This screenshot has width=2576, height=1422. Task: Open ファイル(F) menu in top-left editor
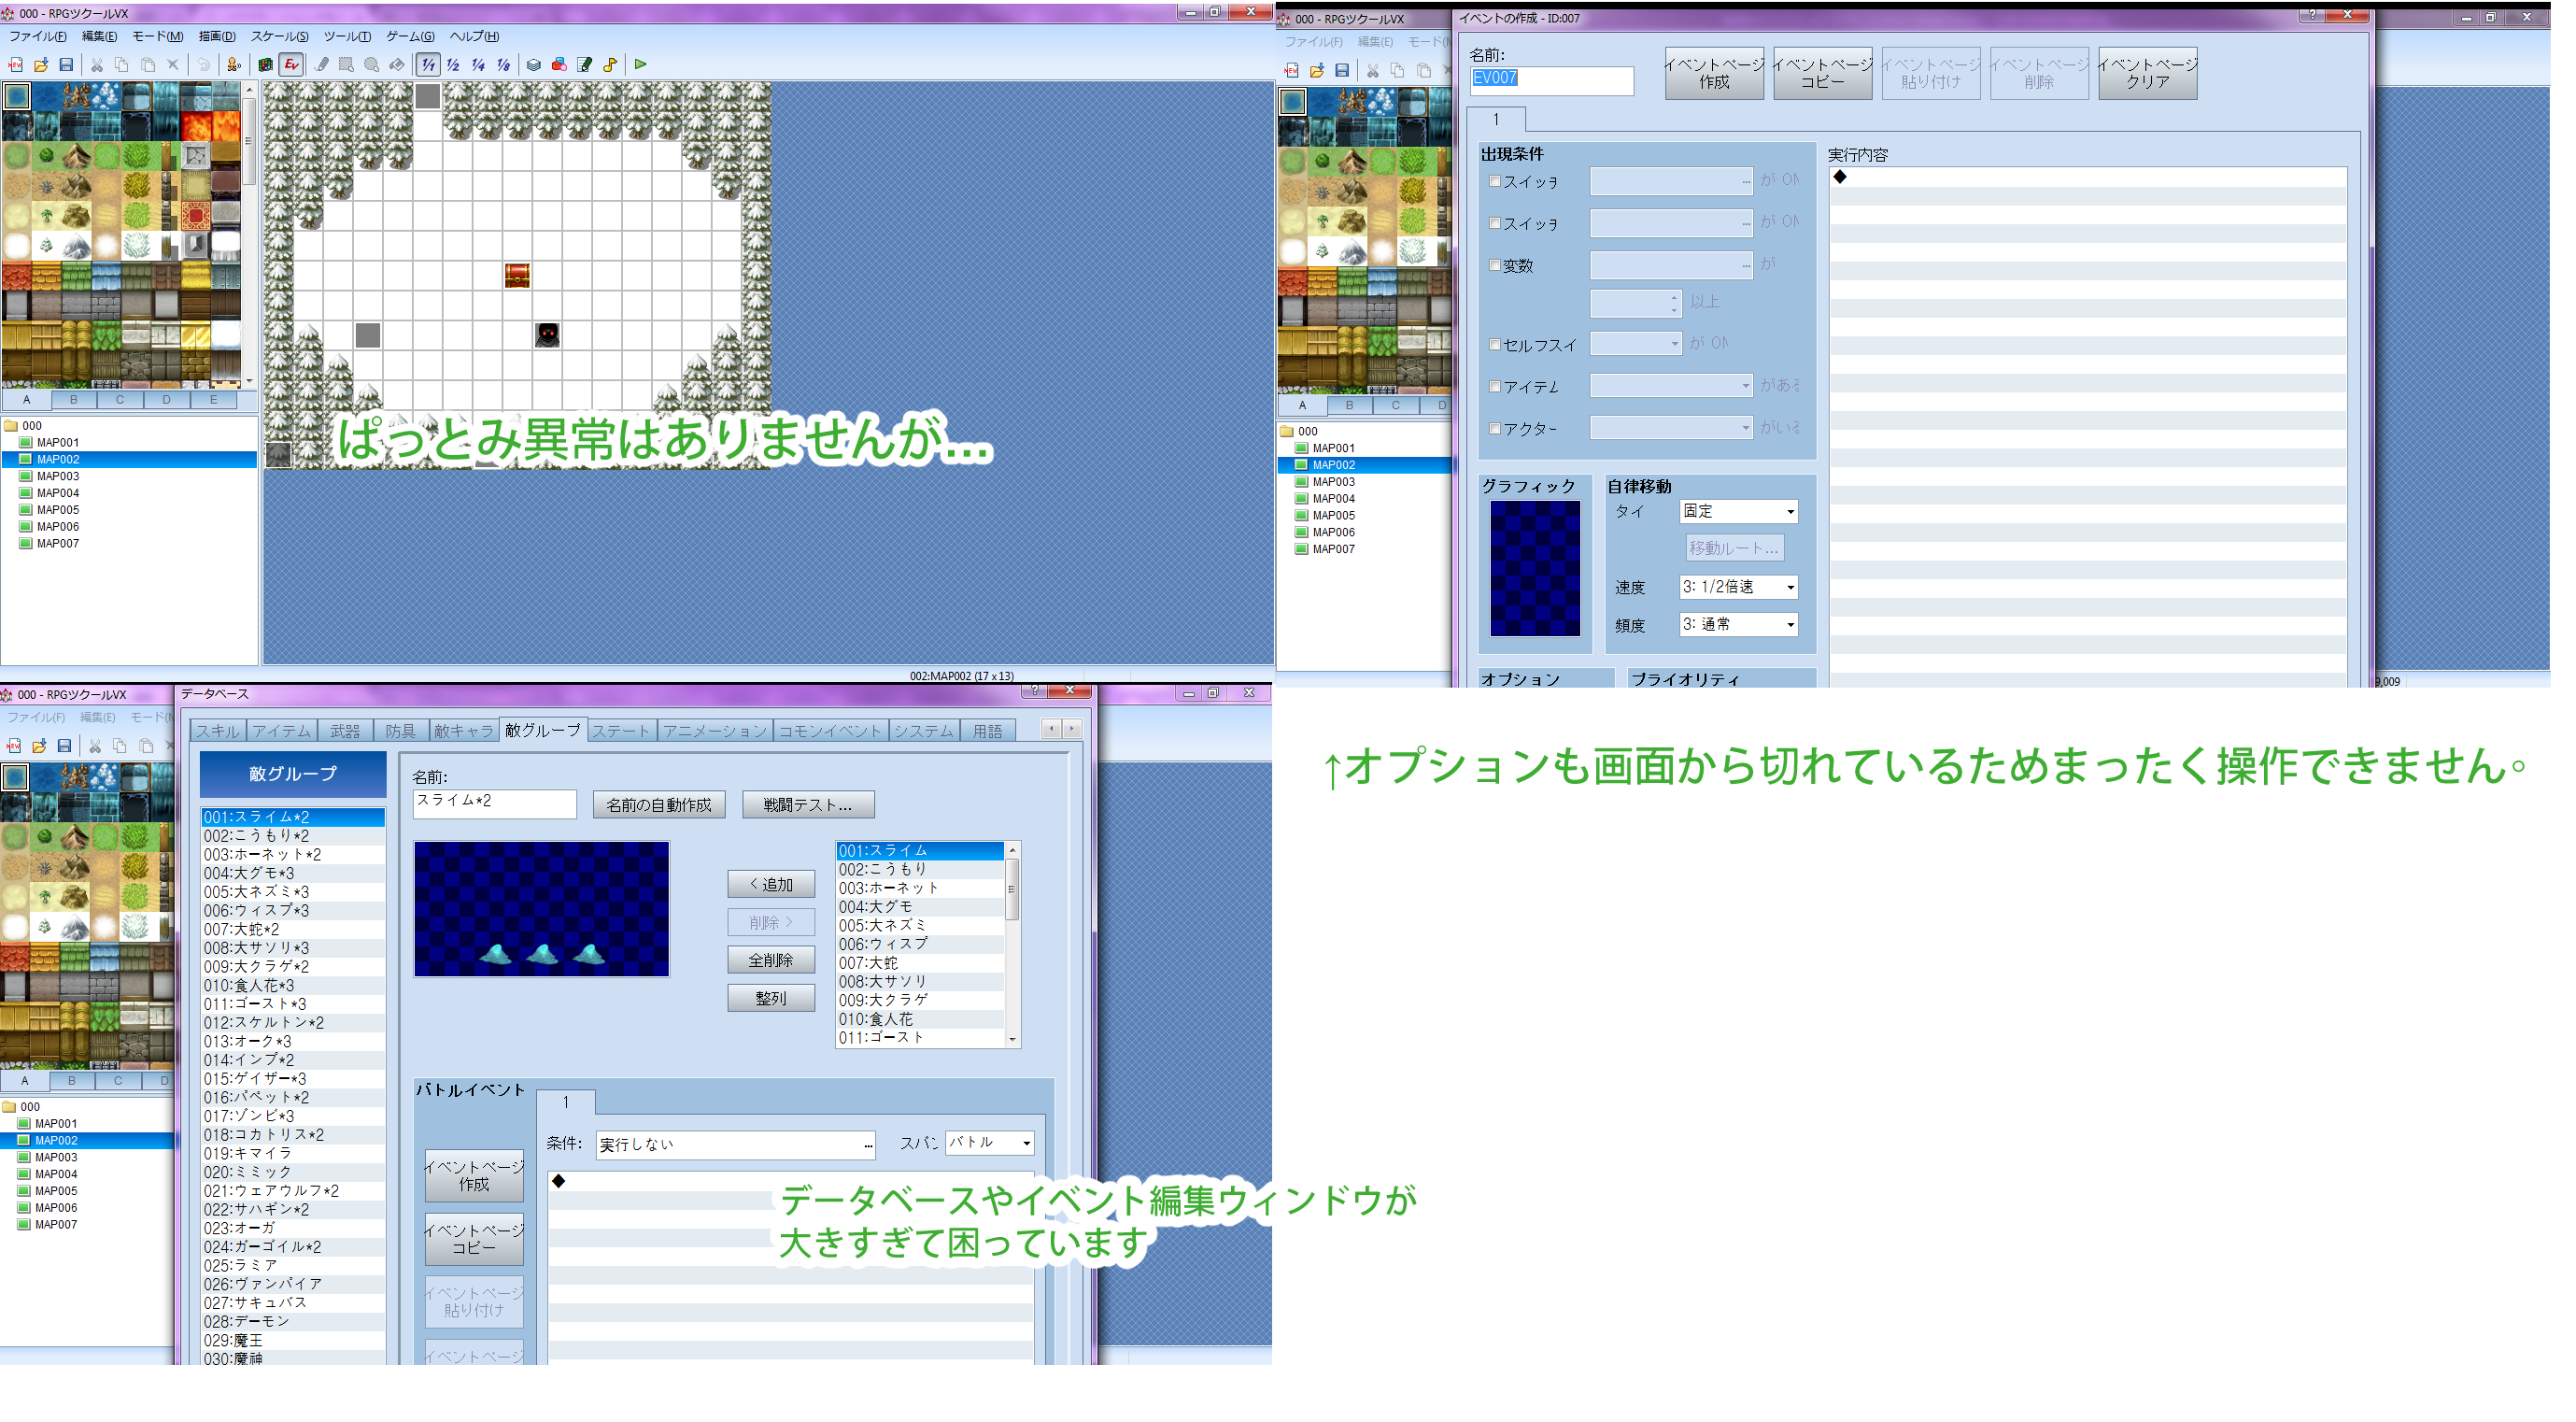[x=38, y=36]
